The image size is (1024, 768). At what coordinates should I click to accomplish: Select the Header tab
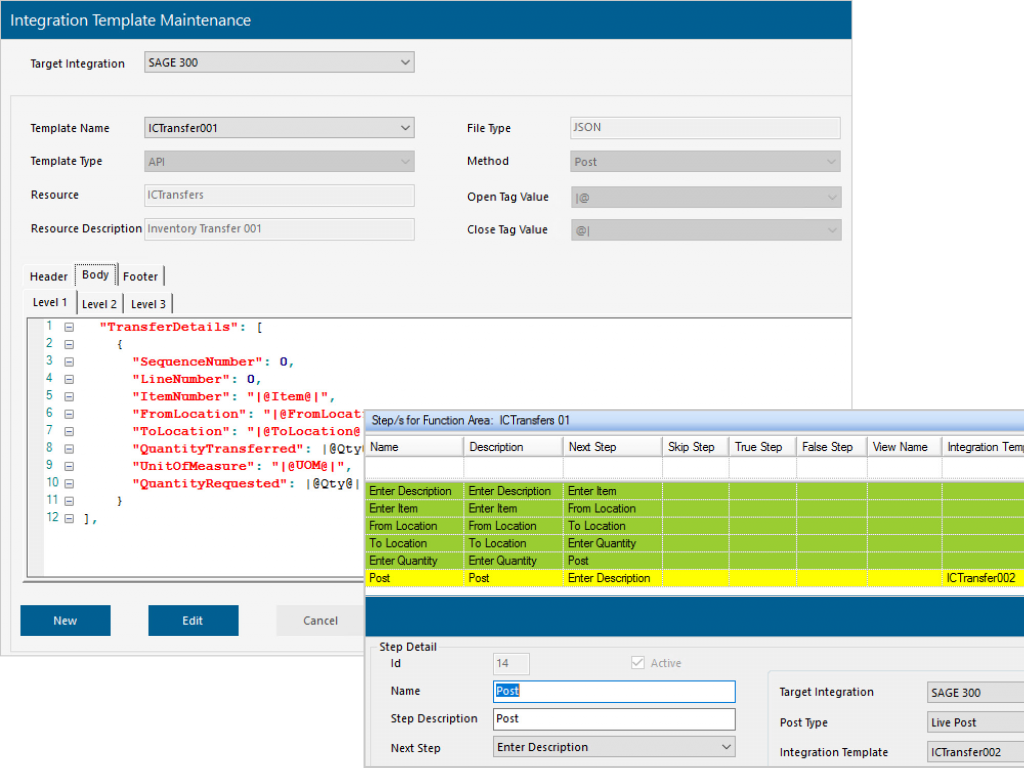point(48,275)
